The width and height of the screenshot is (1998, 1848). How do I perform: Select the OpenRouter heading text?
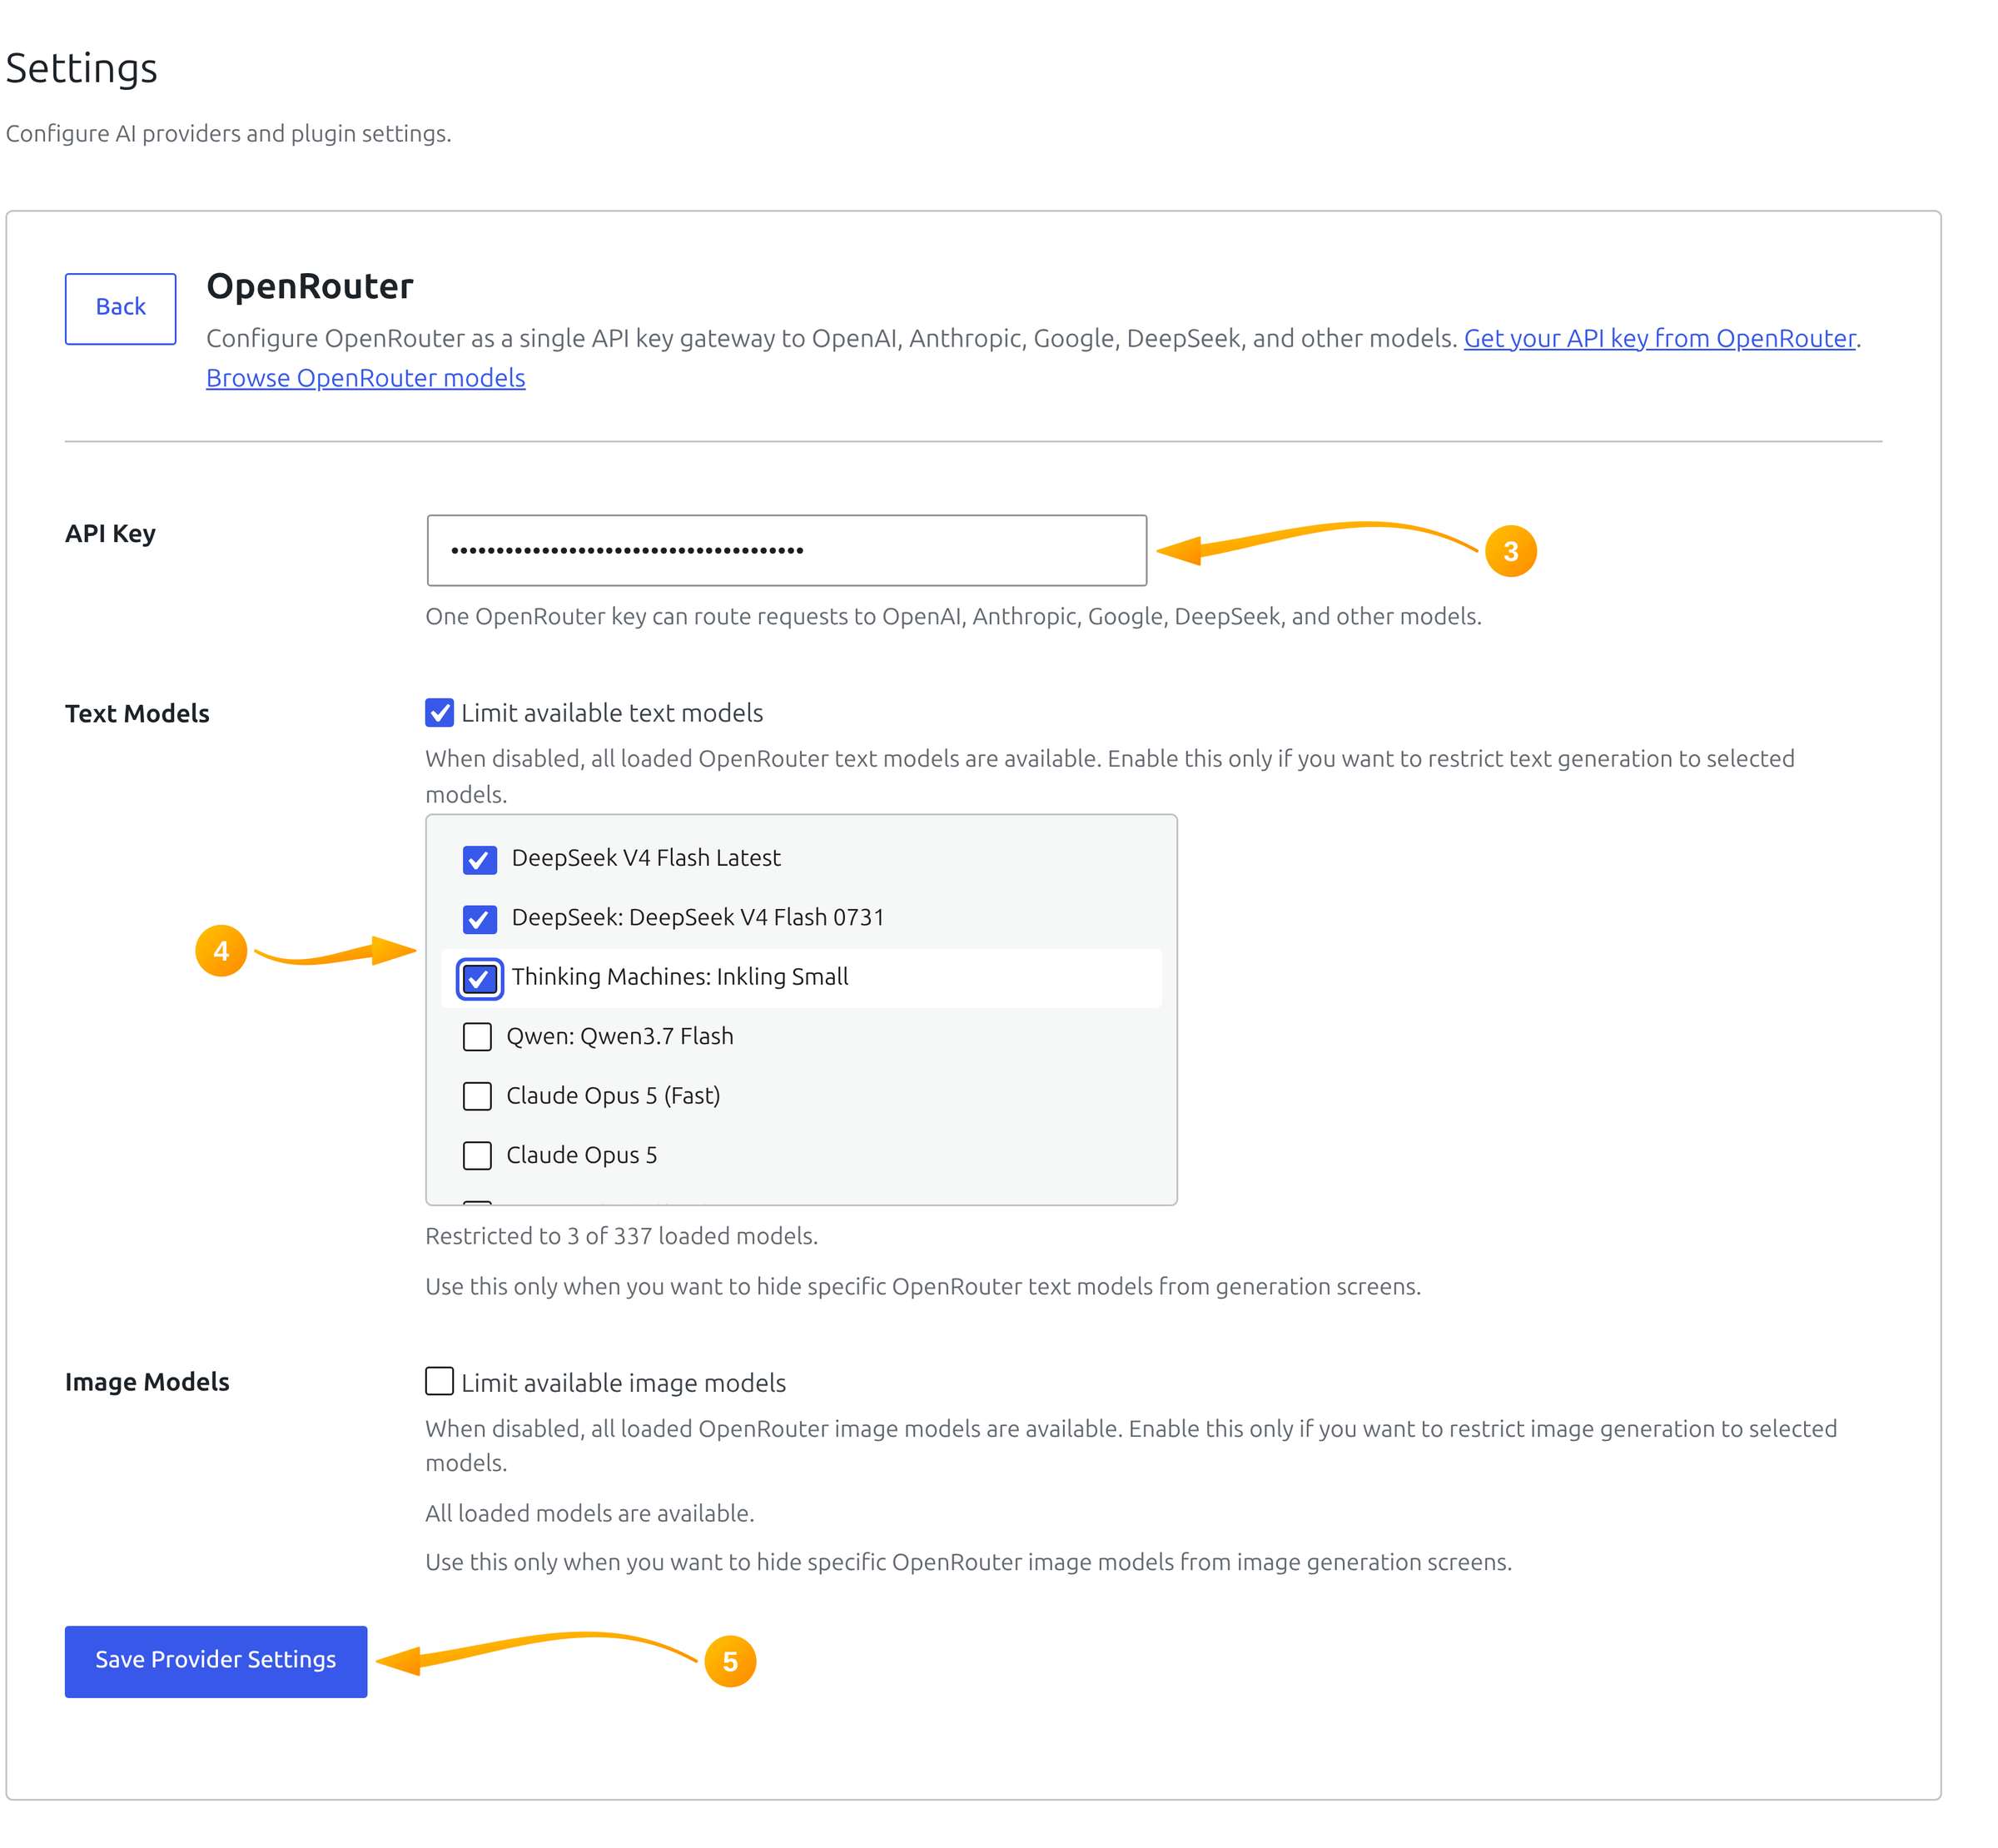(309, 286)
